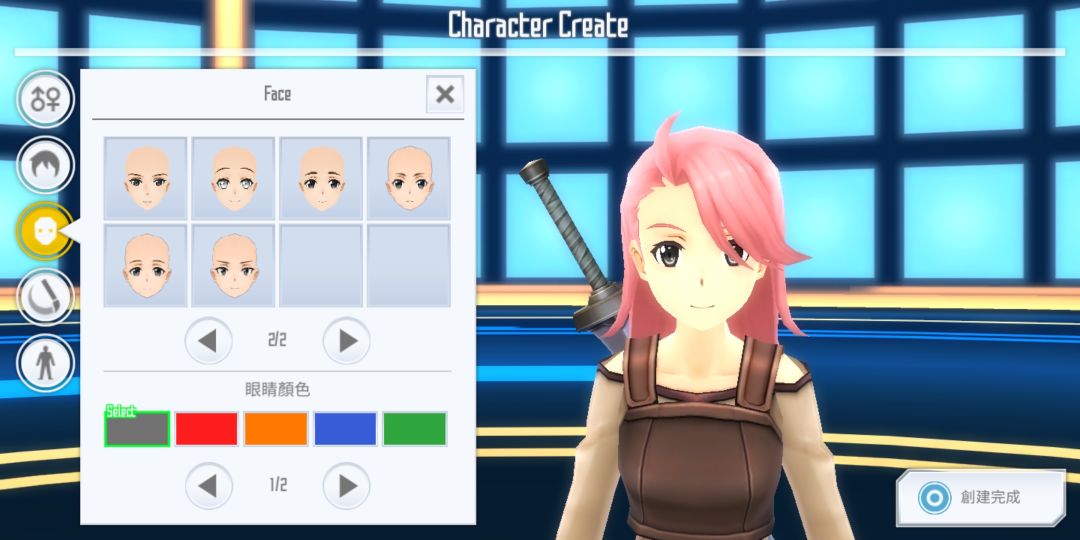Select red eye color swatch
Image resolution: width=1080 pixels, height=540 pixels.
coord(207,429)
